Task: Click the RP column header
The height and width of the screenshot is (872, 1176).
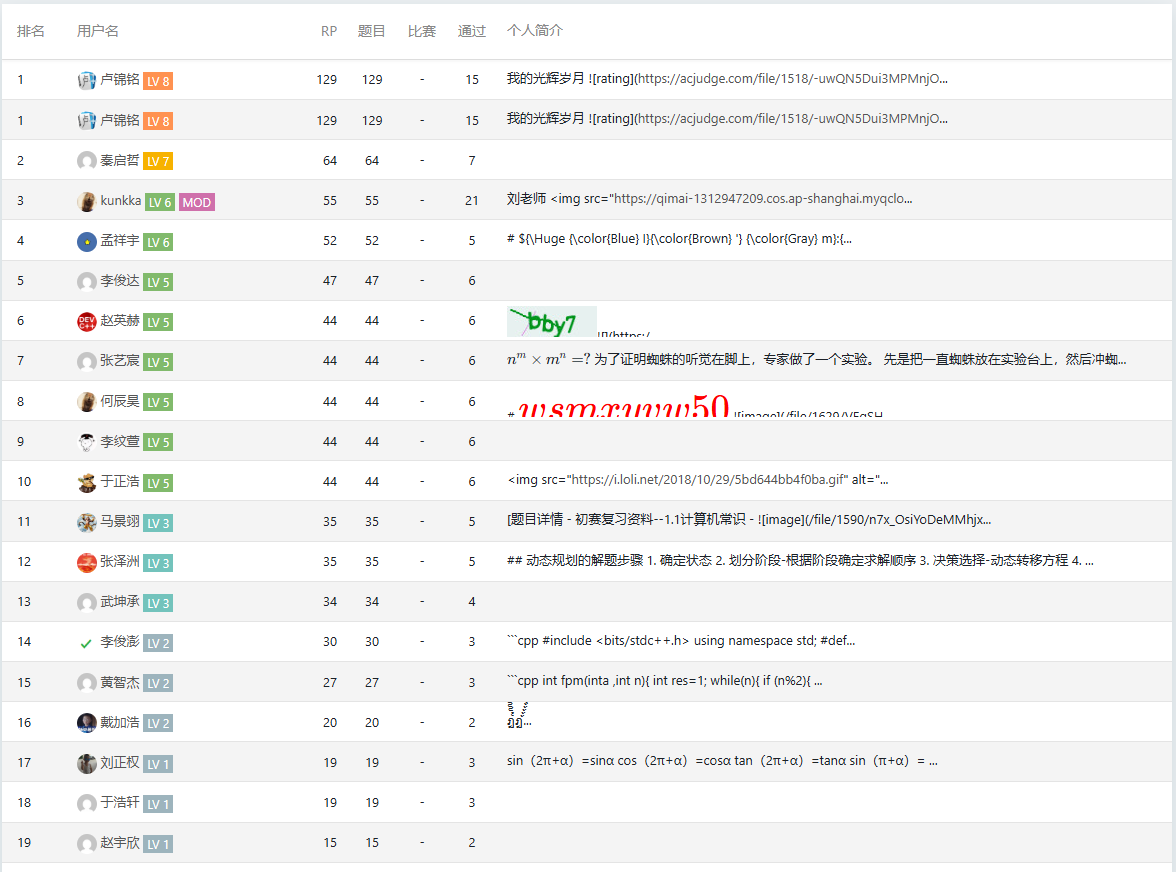Action: tap(329, 31)
